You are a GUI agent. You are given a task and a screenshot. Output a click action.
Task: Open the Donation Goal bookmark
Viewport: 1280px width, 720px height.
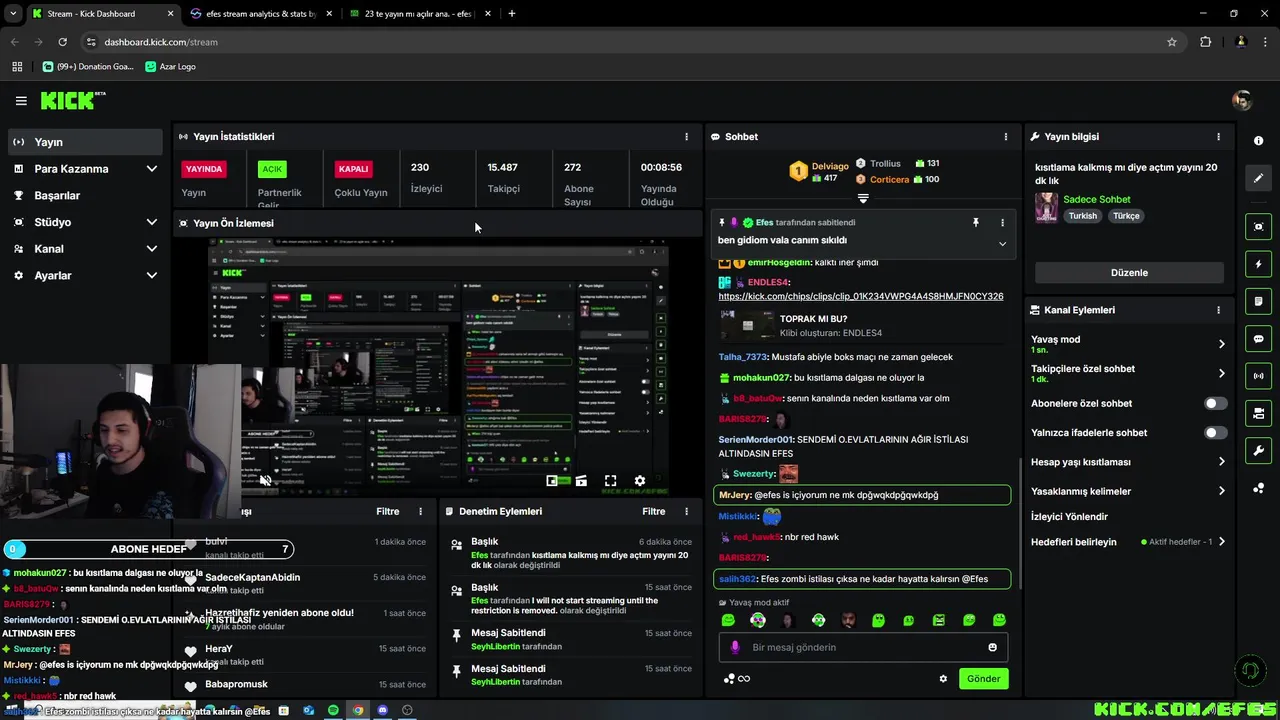click(x=88, y=66)
